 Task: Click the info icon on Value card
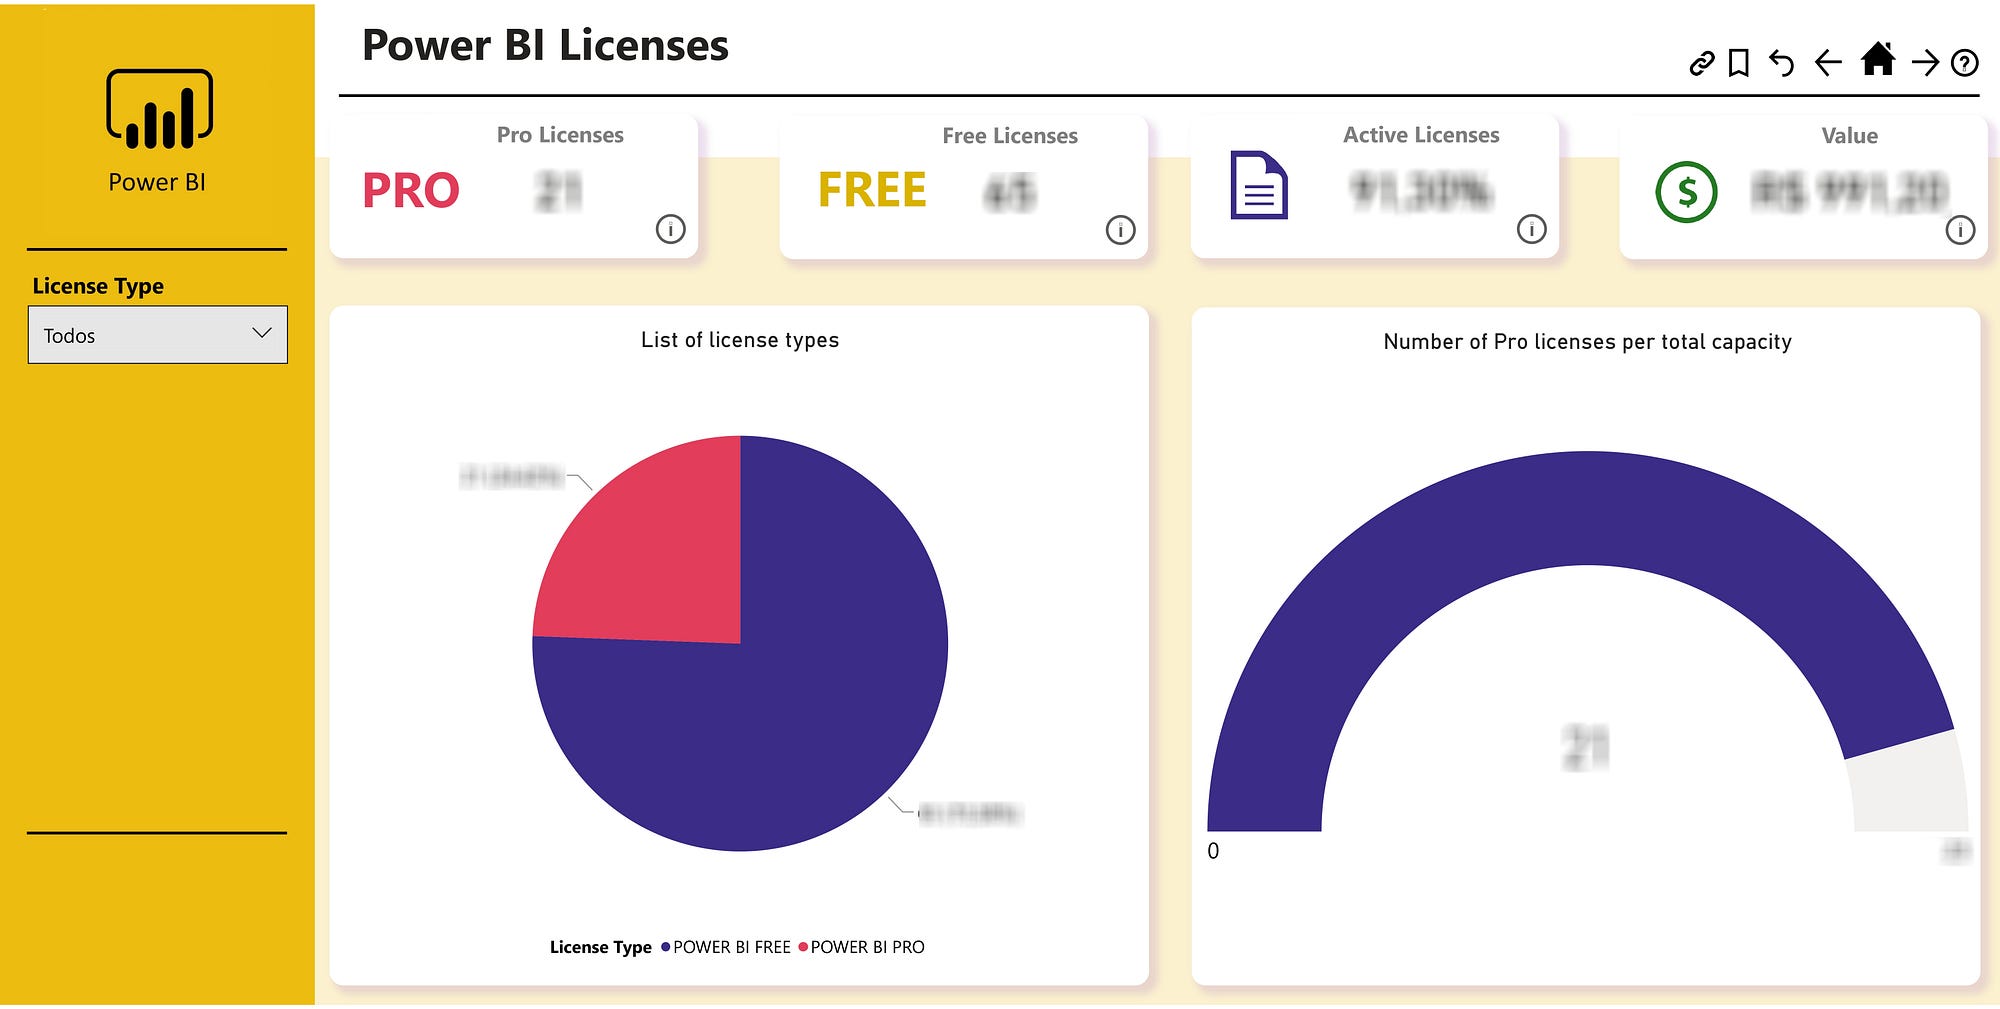[1960, 230]
